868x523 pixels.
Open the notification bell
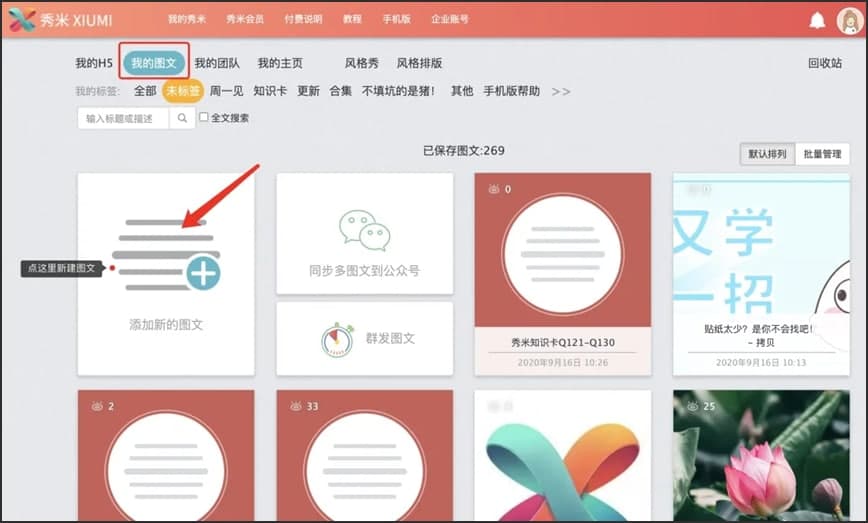click(817, 20)
